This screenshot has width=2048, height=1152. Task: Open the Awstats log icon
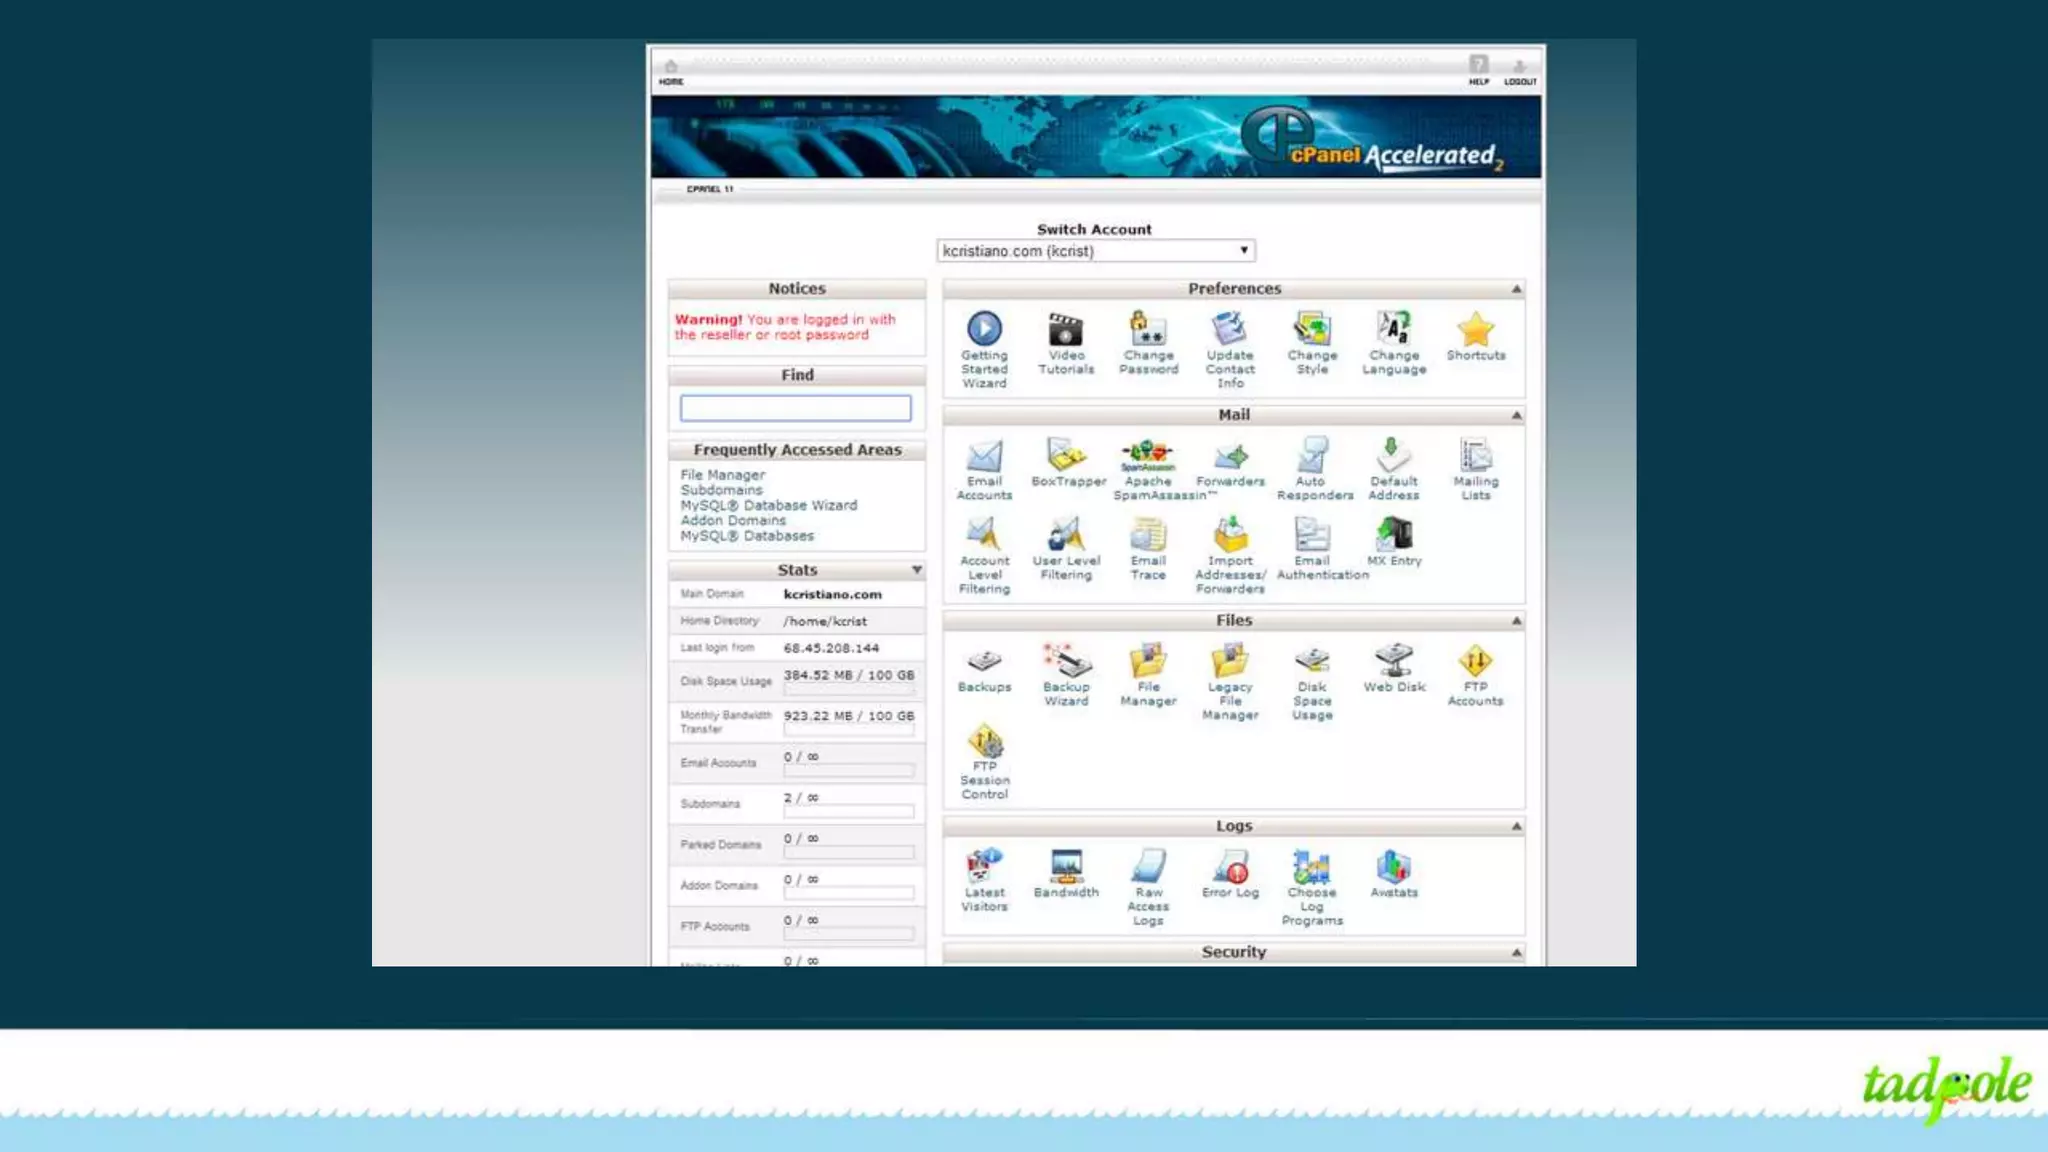click(x=1393, y=867)
